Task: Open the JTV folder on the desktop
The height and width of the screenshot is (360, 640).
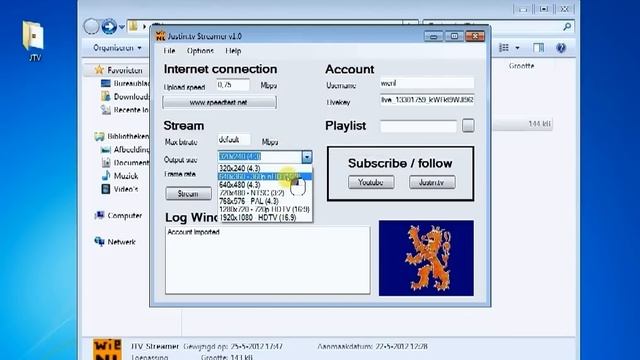Action: [33, 40]
